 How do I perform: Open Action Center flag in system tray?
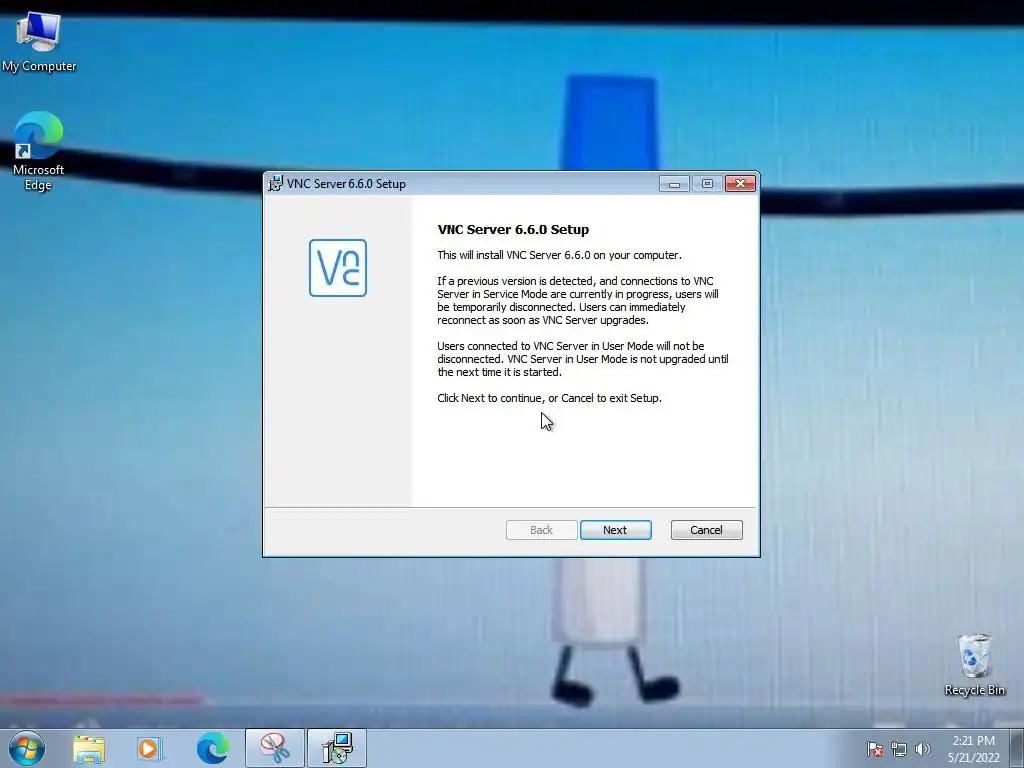click(874, 749)
